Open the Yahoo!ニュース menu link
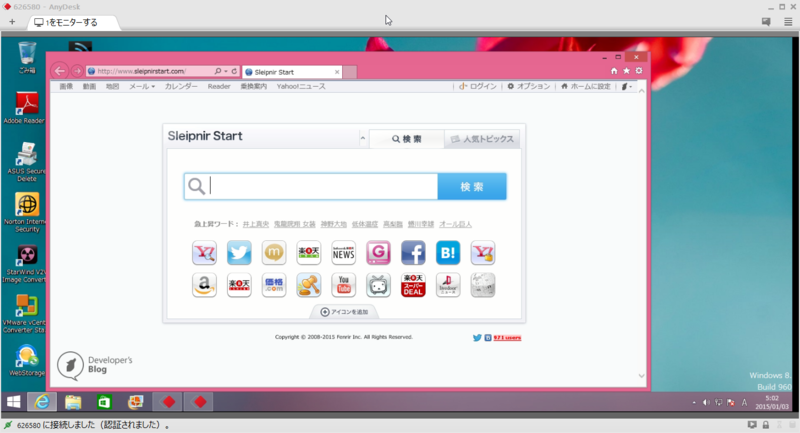 pos(301,86)
